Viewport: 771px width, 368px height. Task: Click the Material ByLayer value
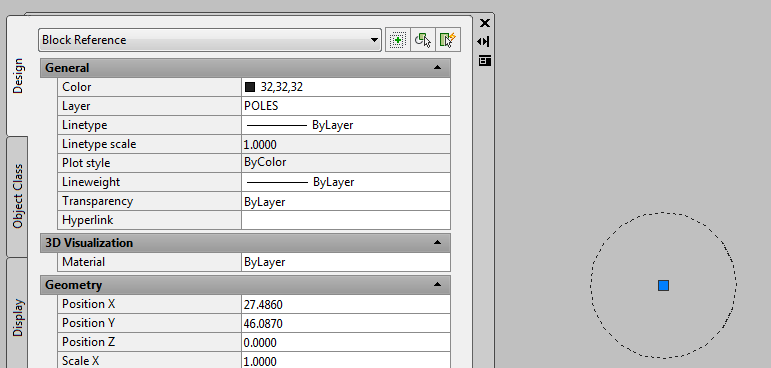pyautogui.click(x=346, y=262)
